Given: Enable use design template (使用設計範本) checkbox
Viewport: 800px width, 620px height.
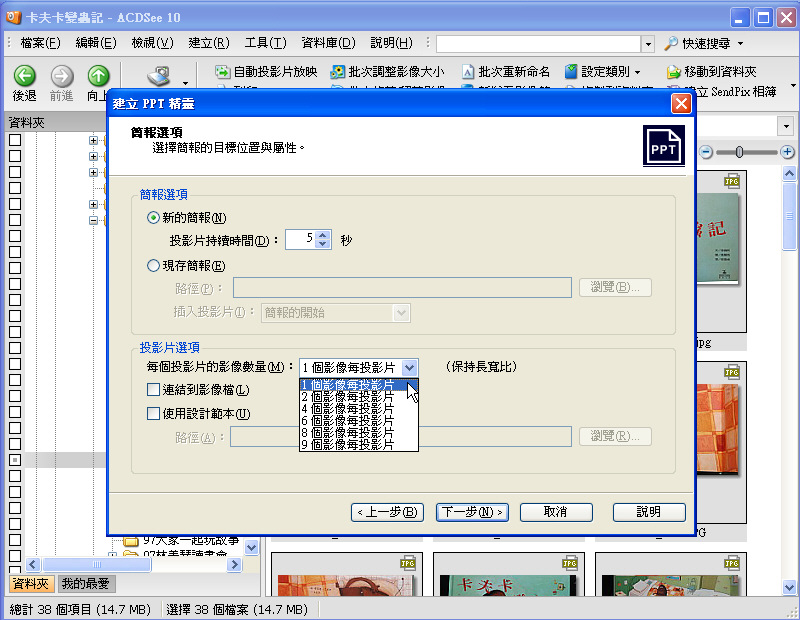Looking at the screenshot, I should click(153, 413).
